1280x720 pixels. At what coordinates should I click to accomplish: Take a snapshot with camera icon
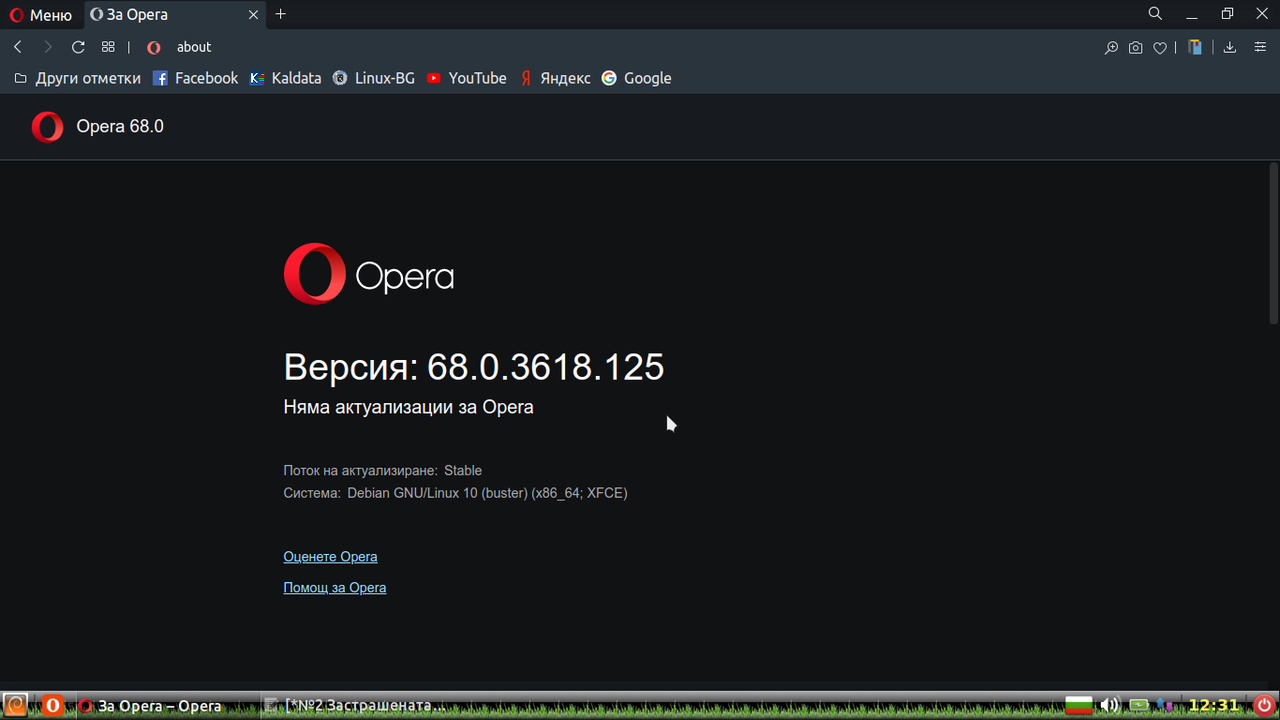(x=1136, y=47)
